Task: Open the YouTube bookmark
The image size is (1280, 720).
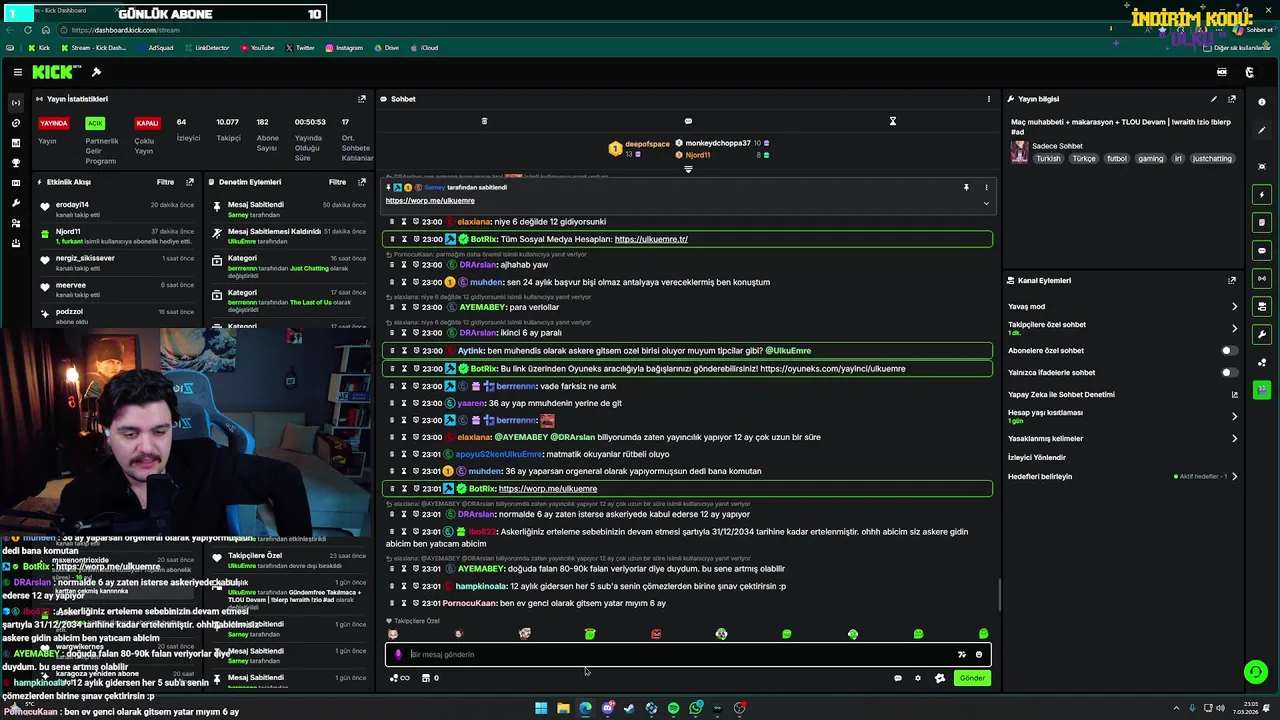Action: coord(257,48)
